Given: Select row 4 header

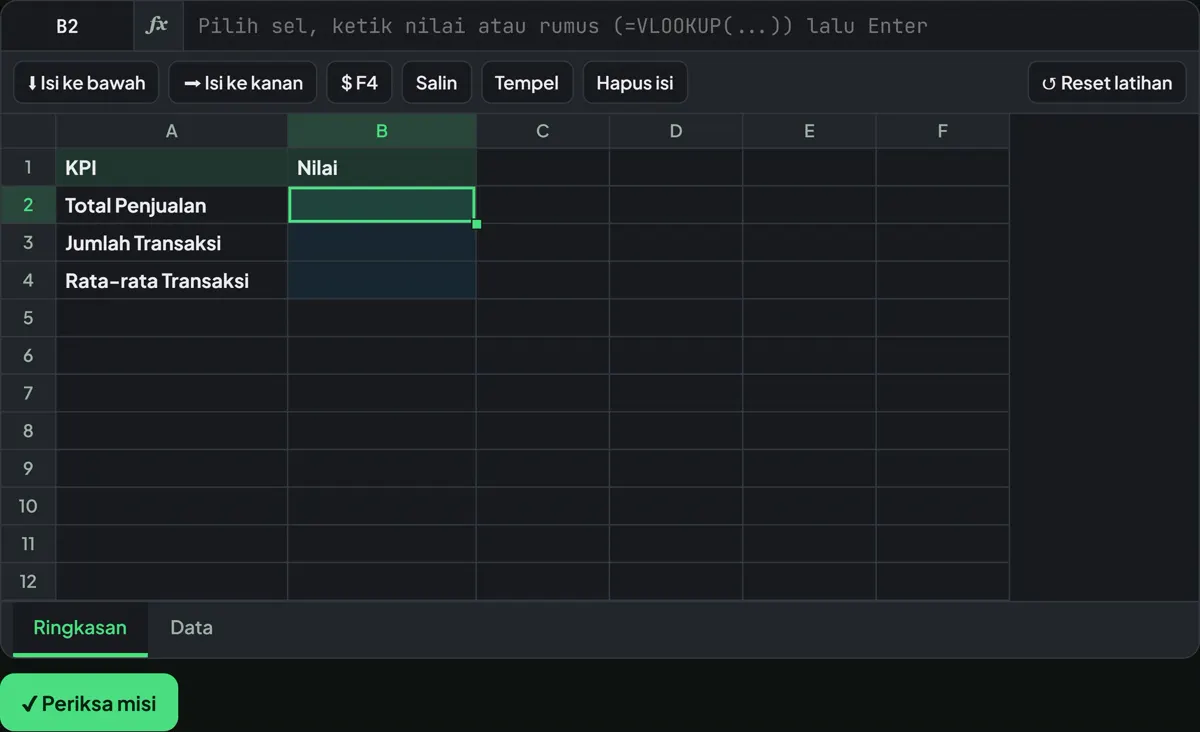Looking at the screenshot, I should 28,280.
